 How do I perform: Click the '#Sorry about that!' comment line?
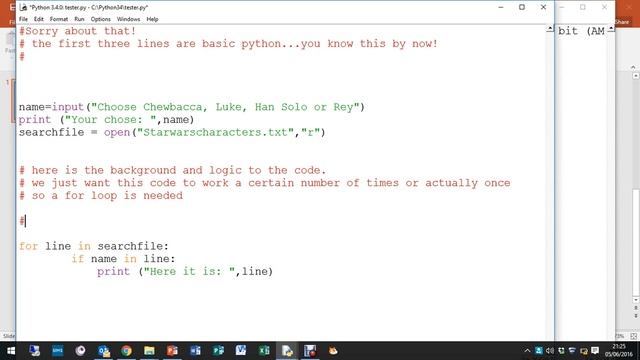(x=78, y=31)
